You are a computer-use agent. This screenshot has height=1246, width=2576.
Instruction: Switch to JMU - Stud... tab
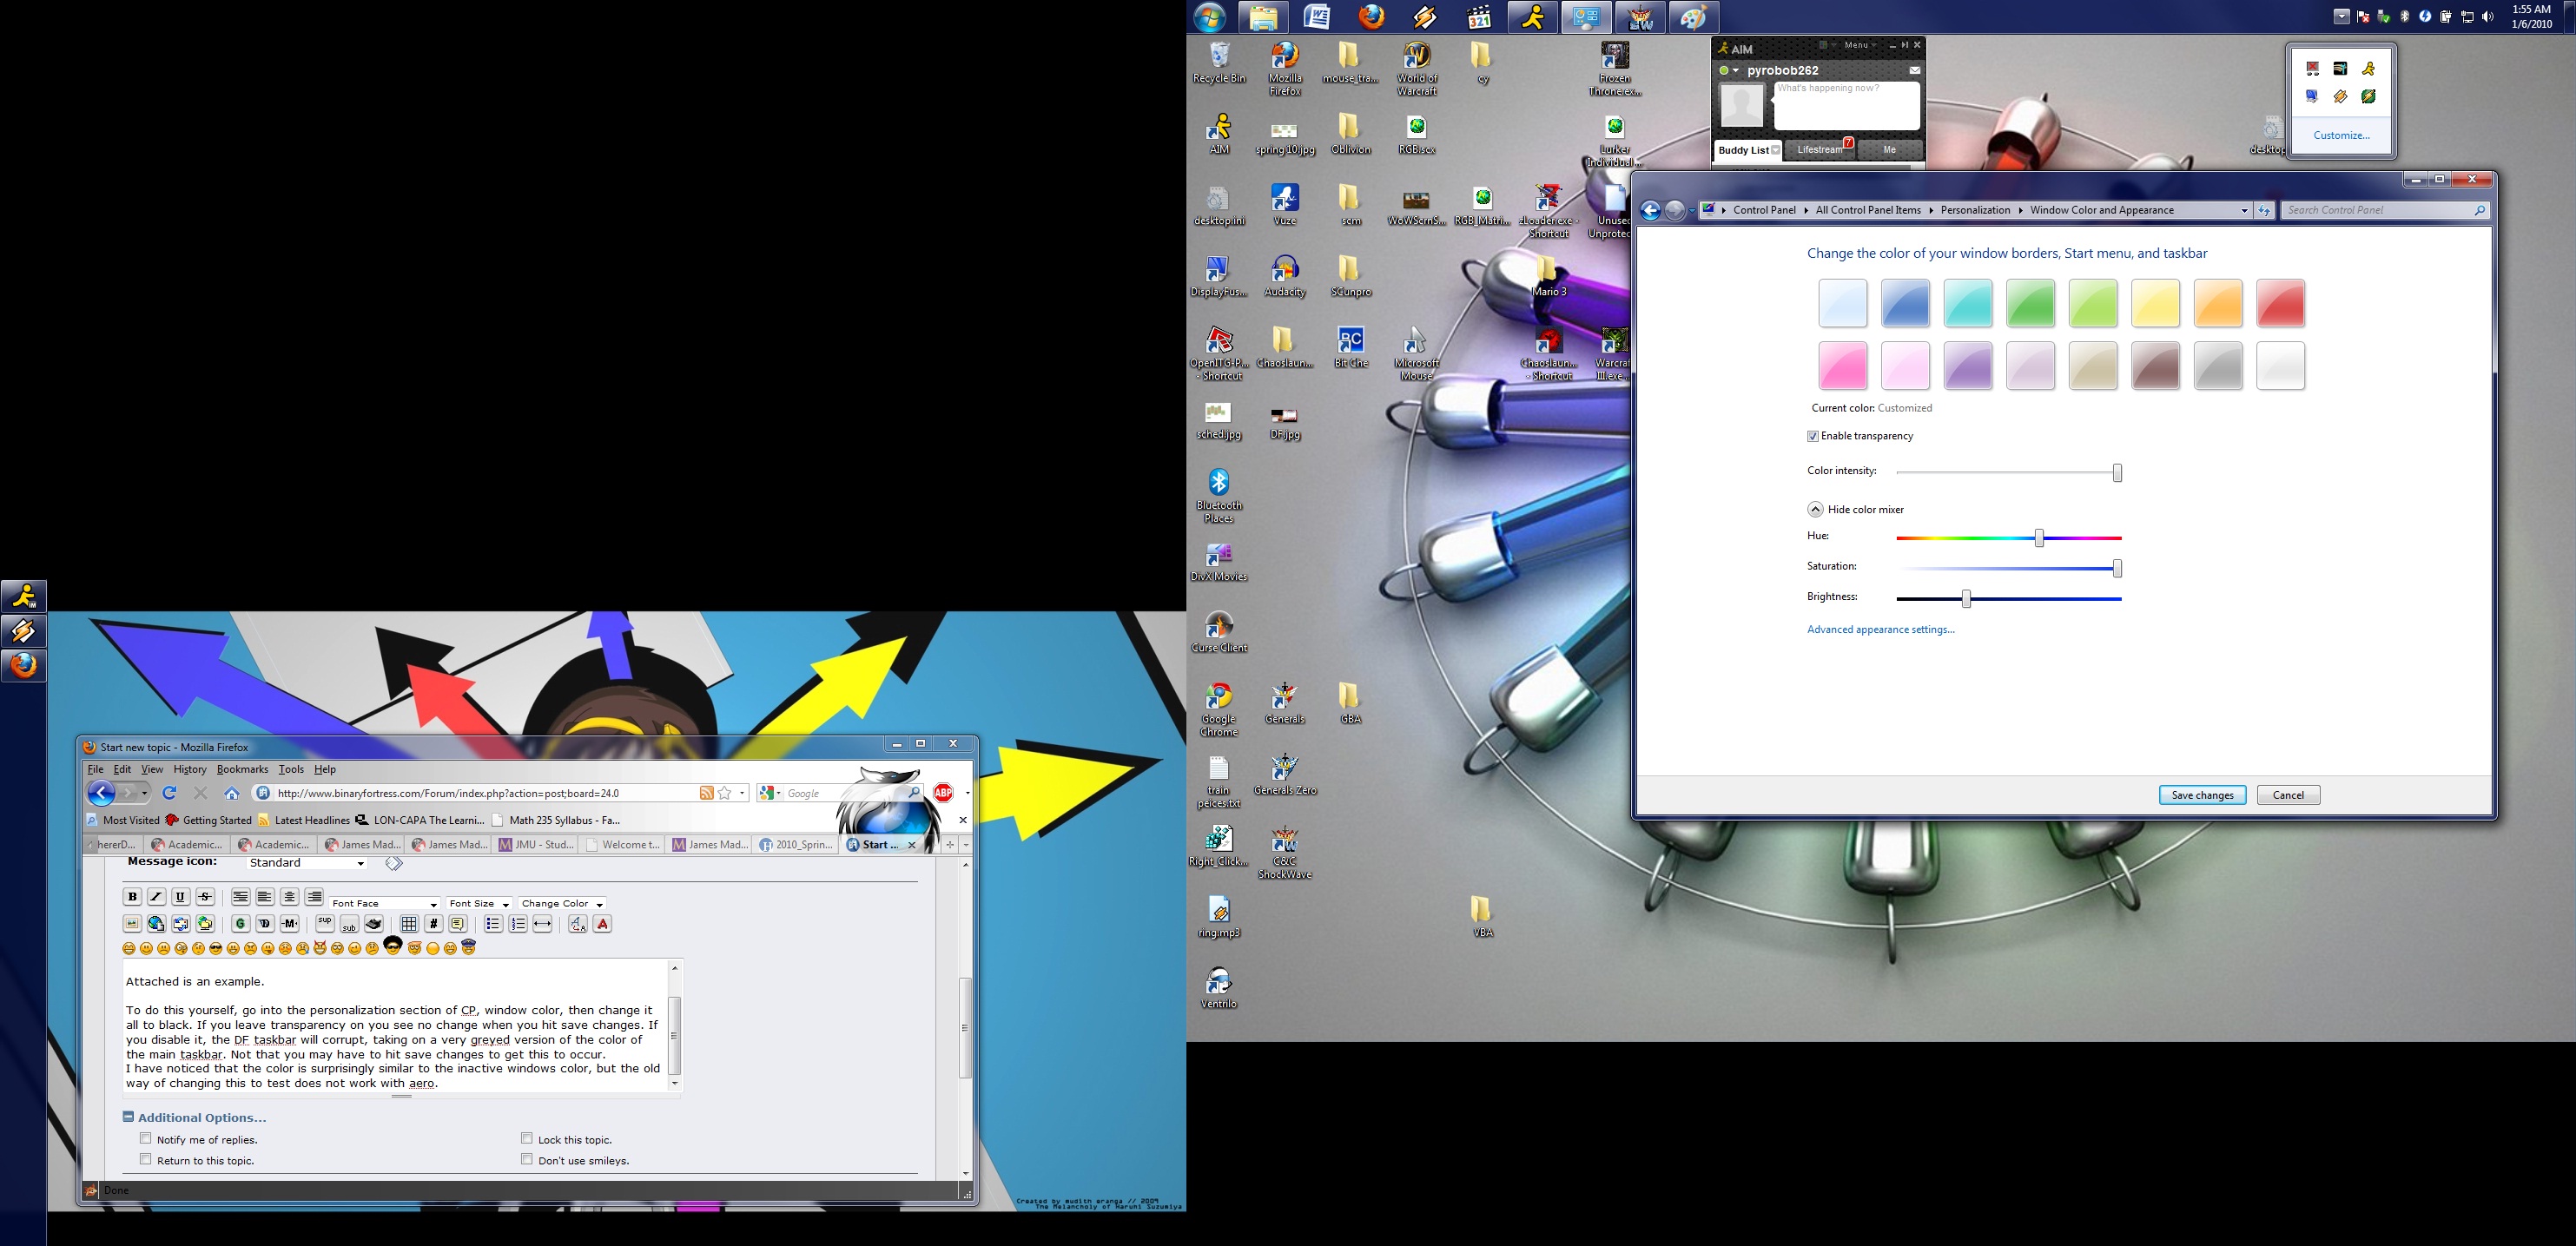click(537, 845)
